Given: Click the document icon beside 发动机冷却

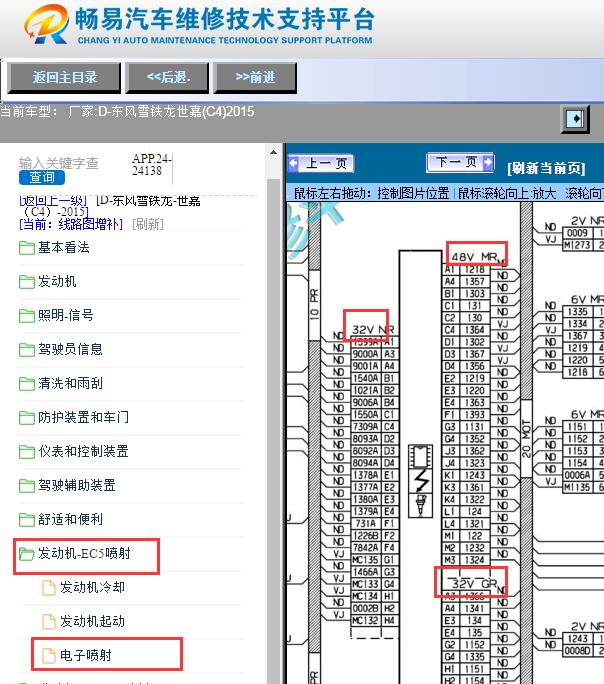Looking at the screenshot, I should click(48, 588).
